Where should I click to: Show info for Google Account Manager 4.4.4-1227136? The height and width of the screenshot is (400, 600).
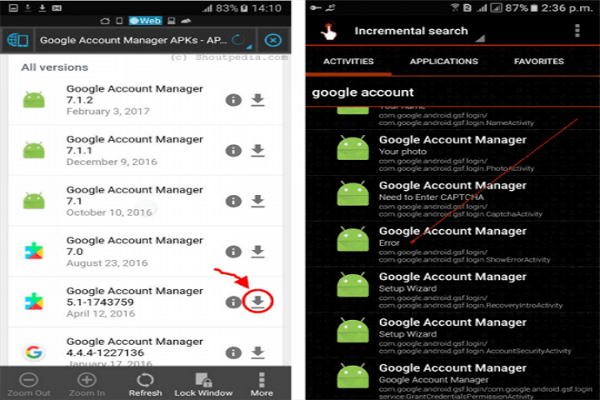click(x=233, y=353)
